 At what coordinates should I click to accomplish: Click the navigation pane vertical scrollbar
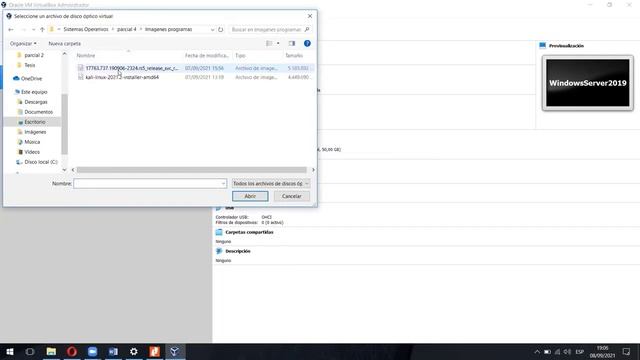tap(64, 124)
